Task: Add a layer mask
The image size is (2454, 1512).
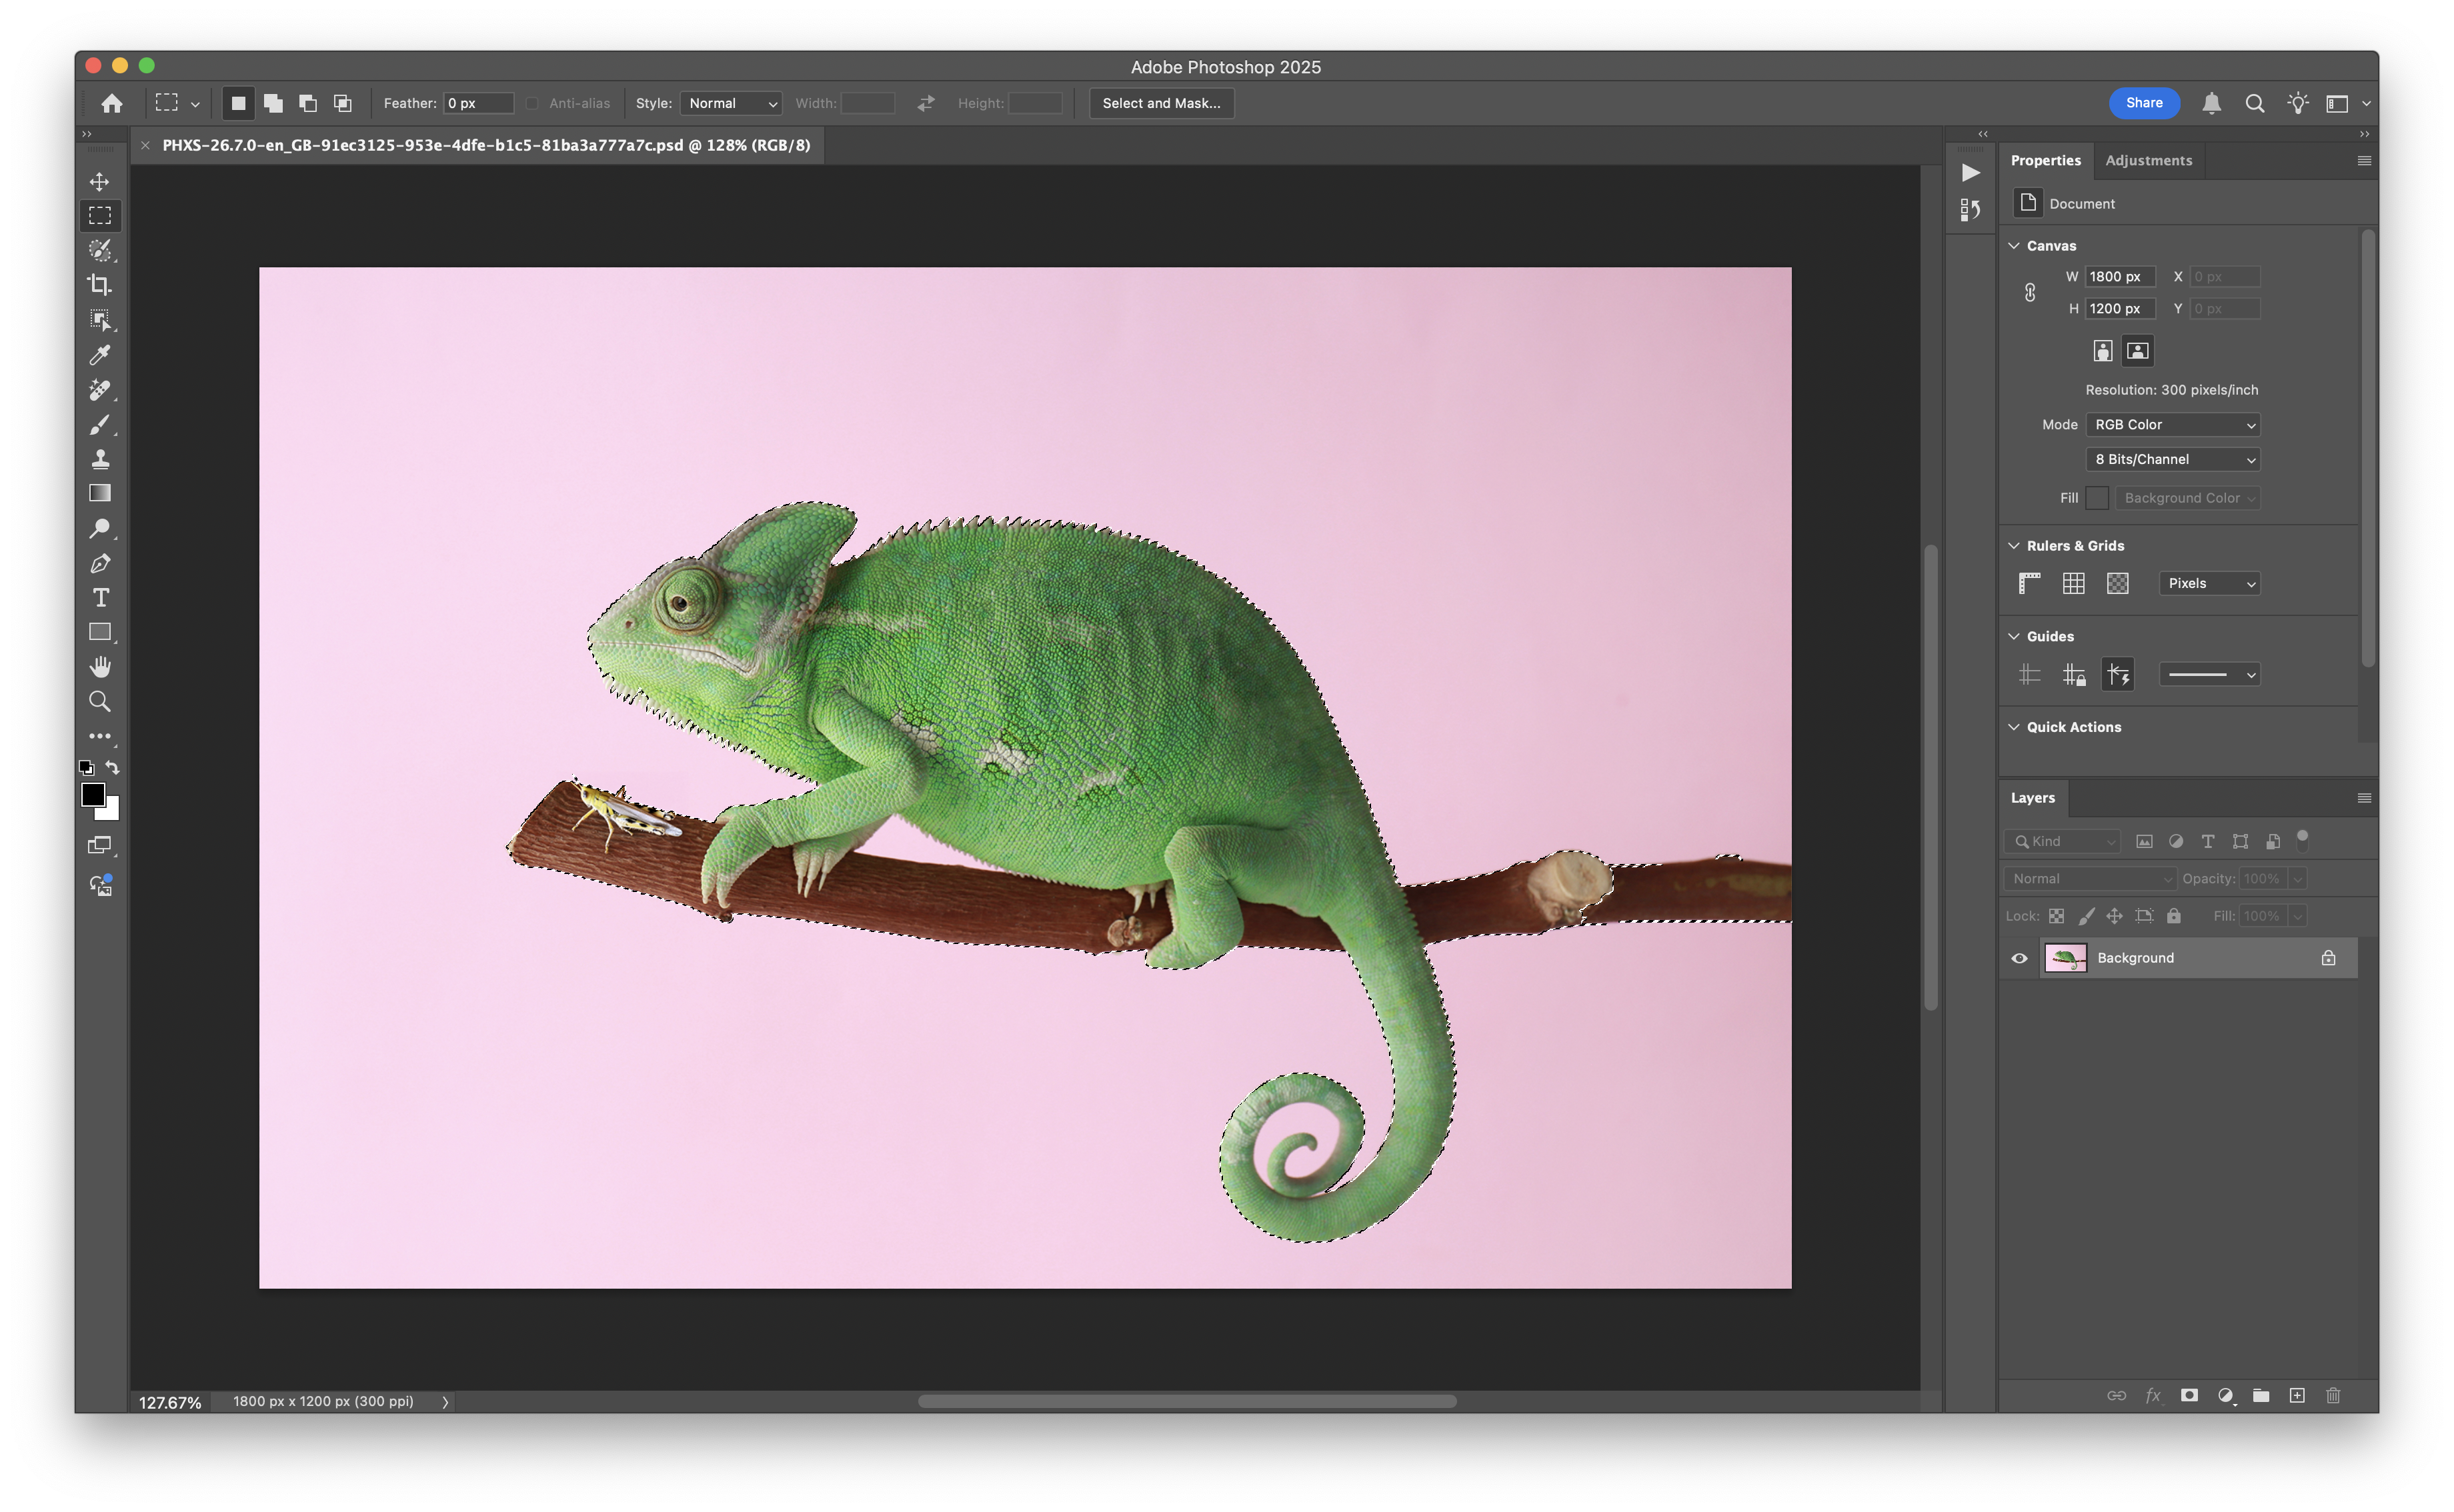Action: [2189, 1395]
